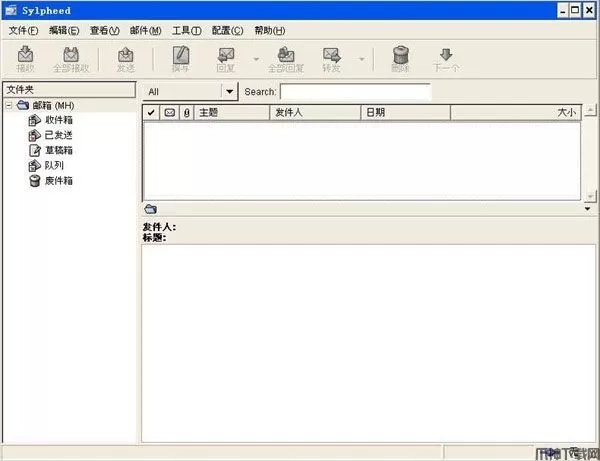The height and width of the screenshot is (461, 600).
Task: Click message list scrollbar down arrow
Action: click(x=590, y=196)
